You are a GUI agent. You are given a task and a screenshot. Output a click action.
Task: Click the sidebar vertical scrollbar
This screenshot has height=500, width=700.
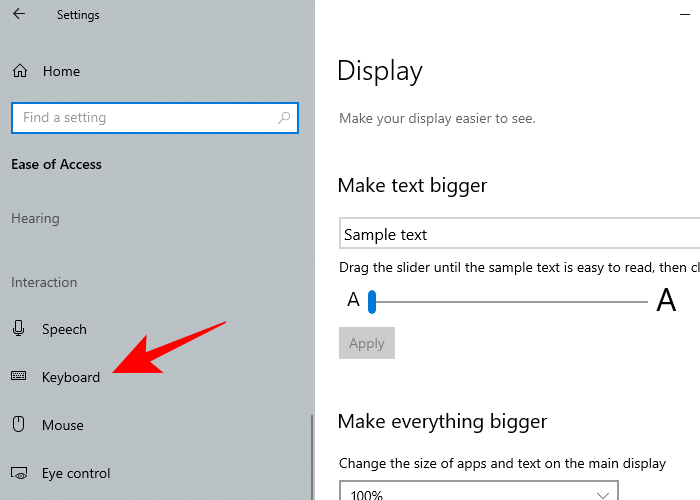click(312, 455)
